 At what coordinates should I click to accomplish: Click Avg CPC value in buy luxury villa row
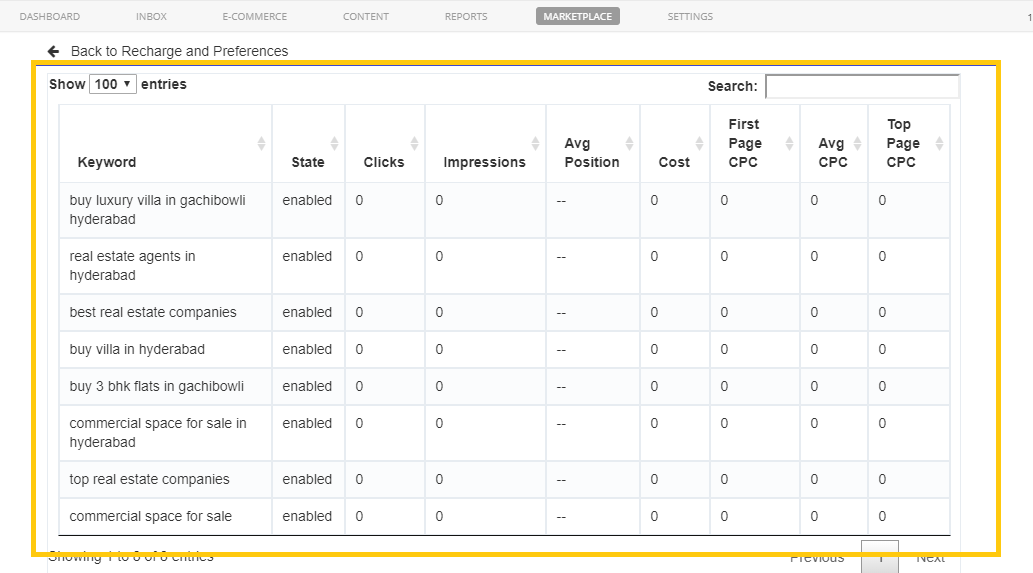pos(814,200)
